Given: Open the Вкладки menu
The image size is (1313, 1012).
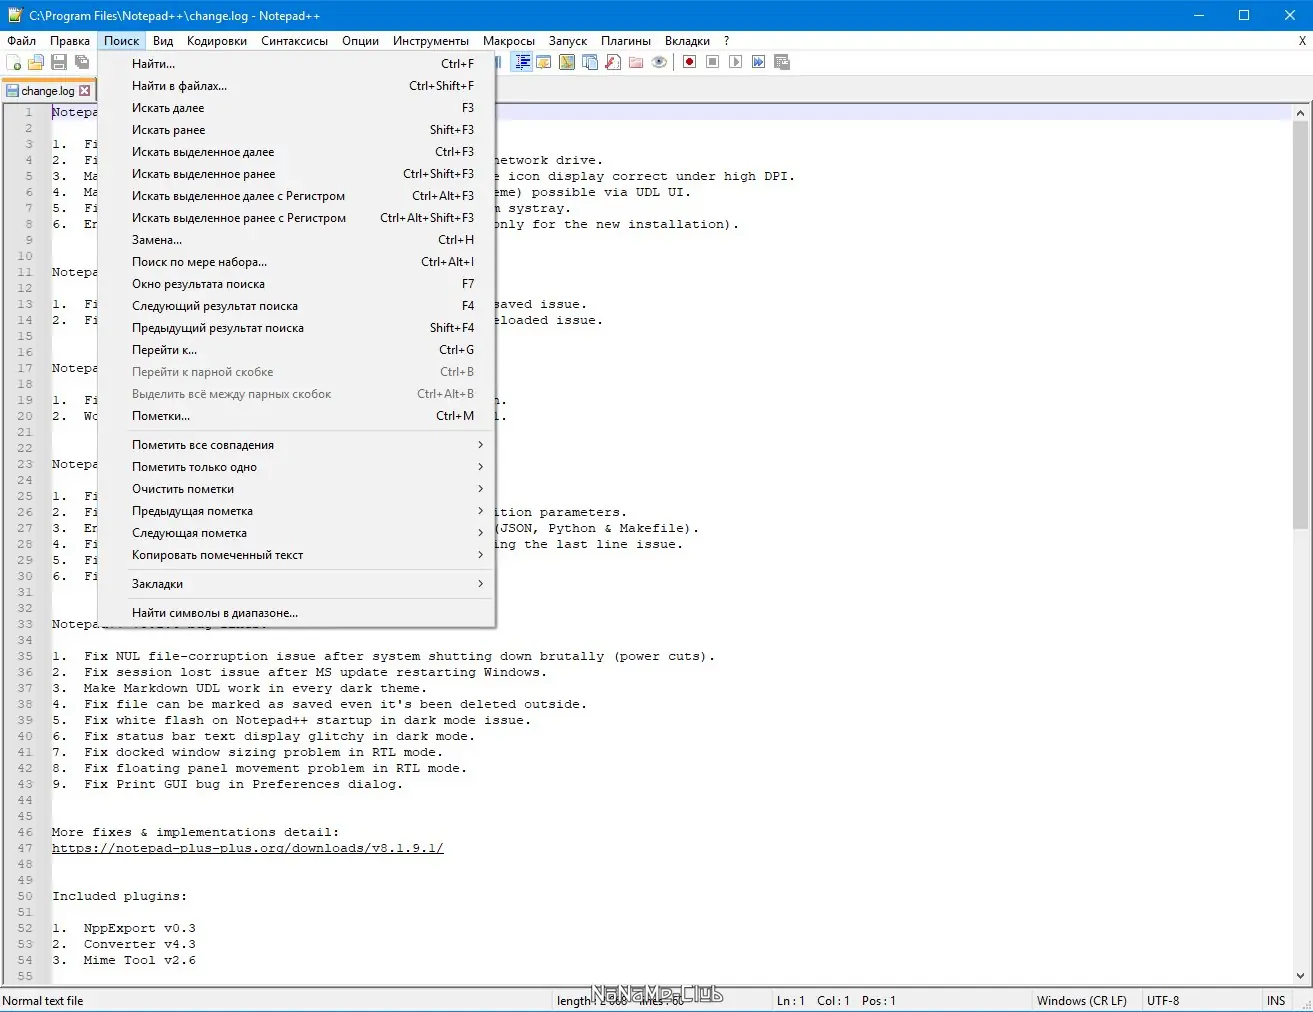Looking at the screenshot, I should tap(687, 41).
